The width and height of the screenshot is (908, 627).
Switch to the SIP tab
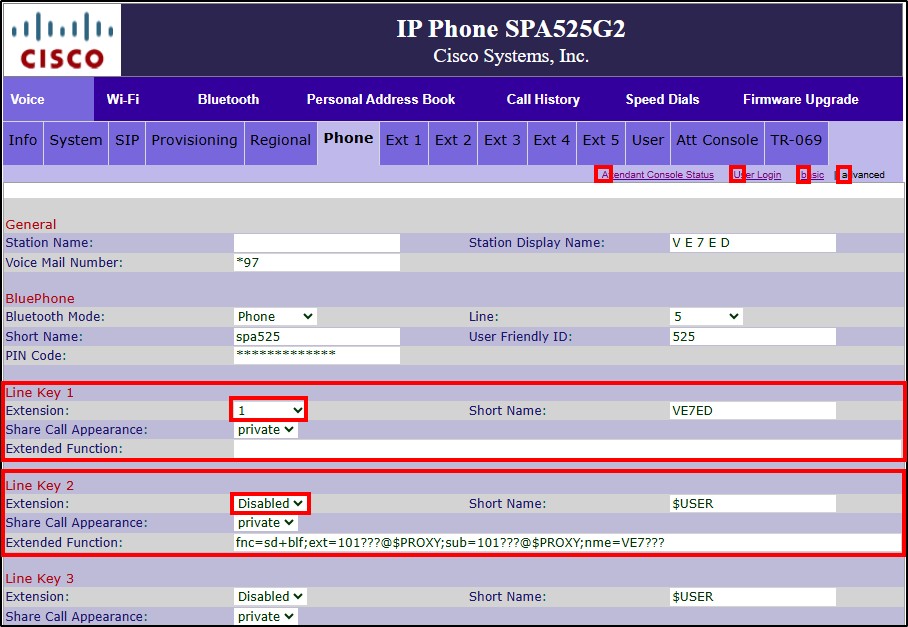(x=127, y=141)
